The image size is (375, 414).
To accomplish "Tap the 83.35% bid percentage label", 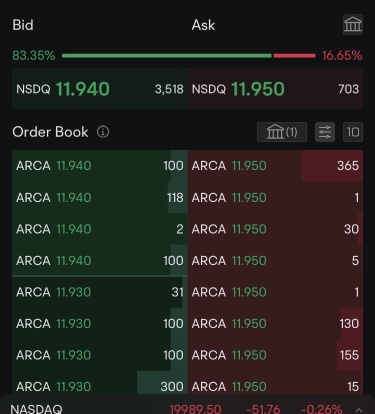I will [34, 55].
